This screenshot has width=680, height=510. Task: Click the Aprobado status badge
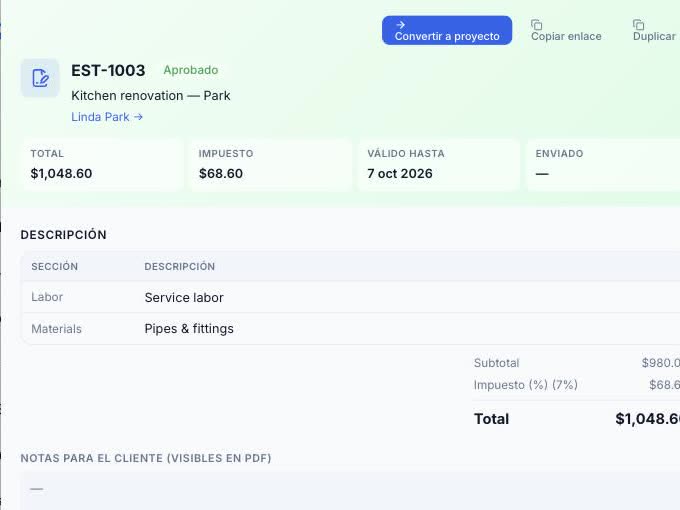191,70
